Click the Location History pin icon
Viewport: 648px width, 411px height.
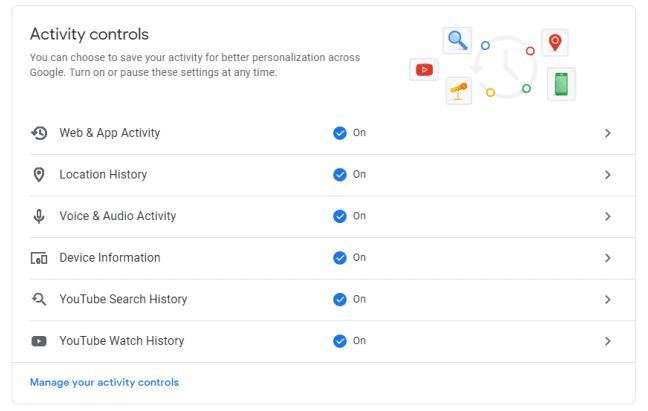pos(39,175)
